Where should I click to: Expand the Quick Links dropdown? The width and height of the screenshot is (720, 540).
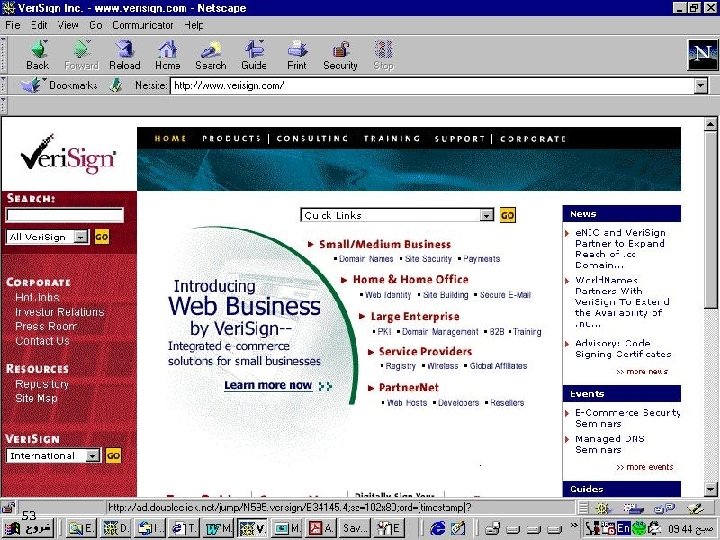[486, 215]
